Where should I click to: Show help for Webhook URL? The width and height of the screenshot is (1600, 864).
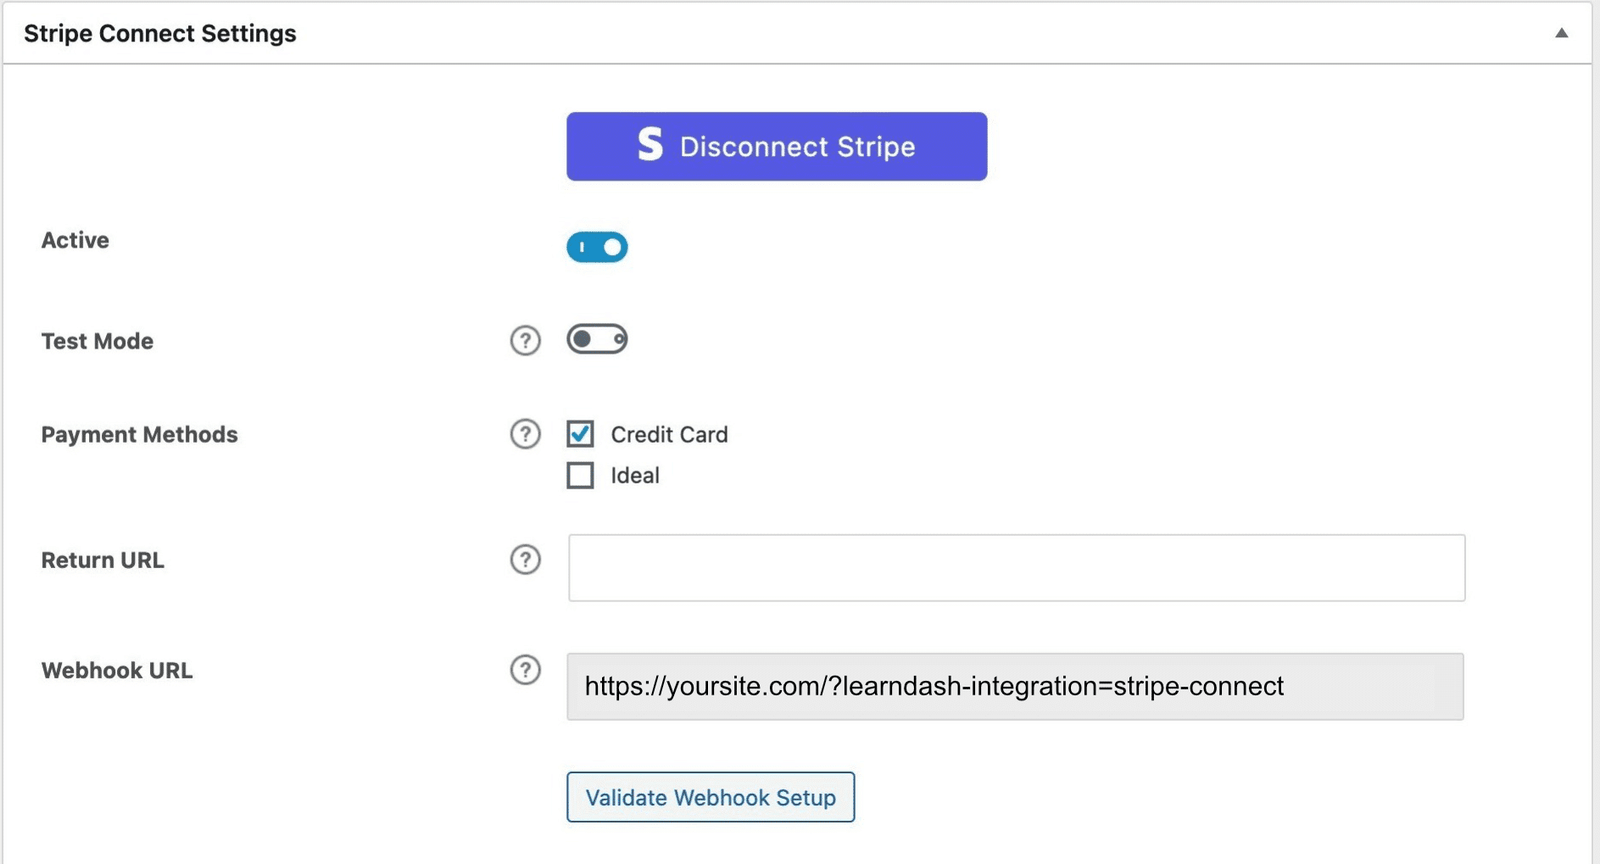(x=525, y=670)
